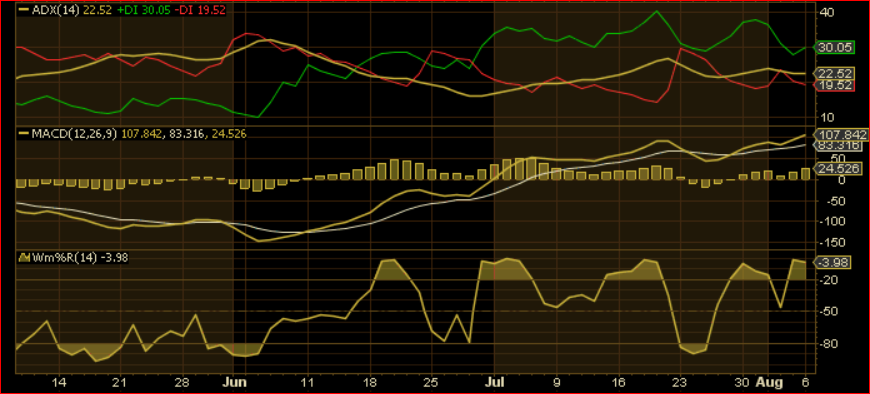Image resolution: width=870 pixels, height=394 pixels.
Task: Click the Jun label on date axis
Action: [x=234, y=382]
